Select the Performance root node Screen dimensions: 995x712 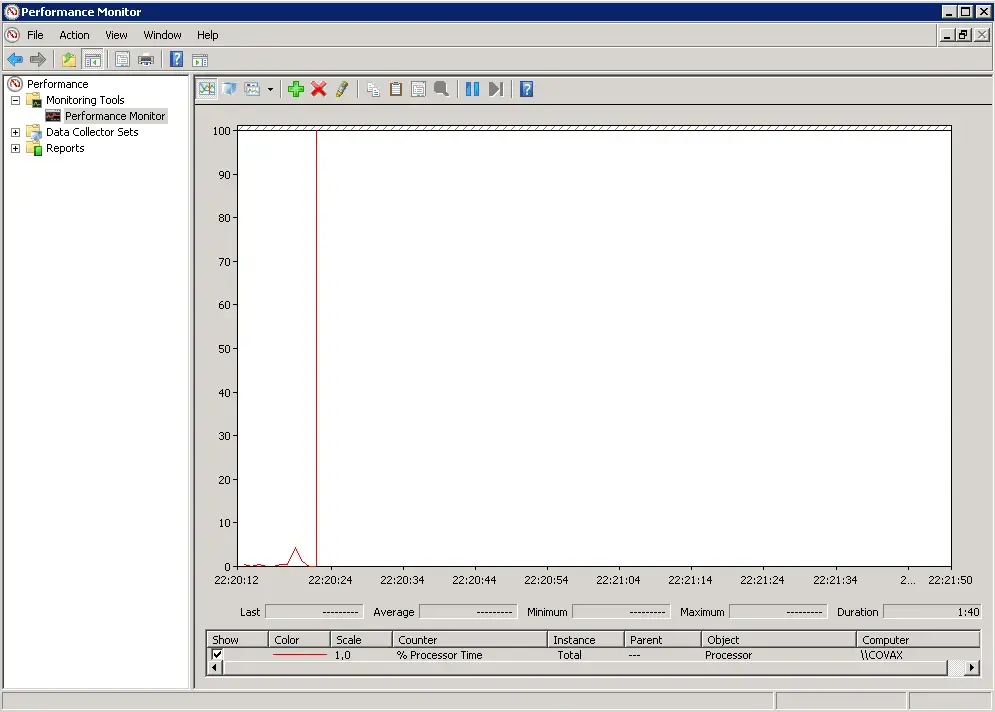[58, 84]
